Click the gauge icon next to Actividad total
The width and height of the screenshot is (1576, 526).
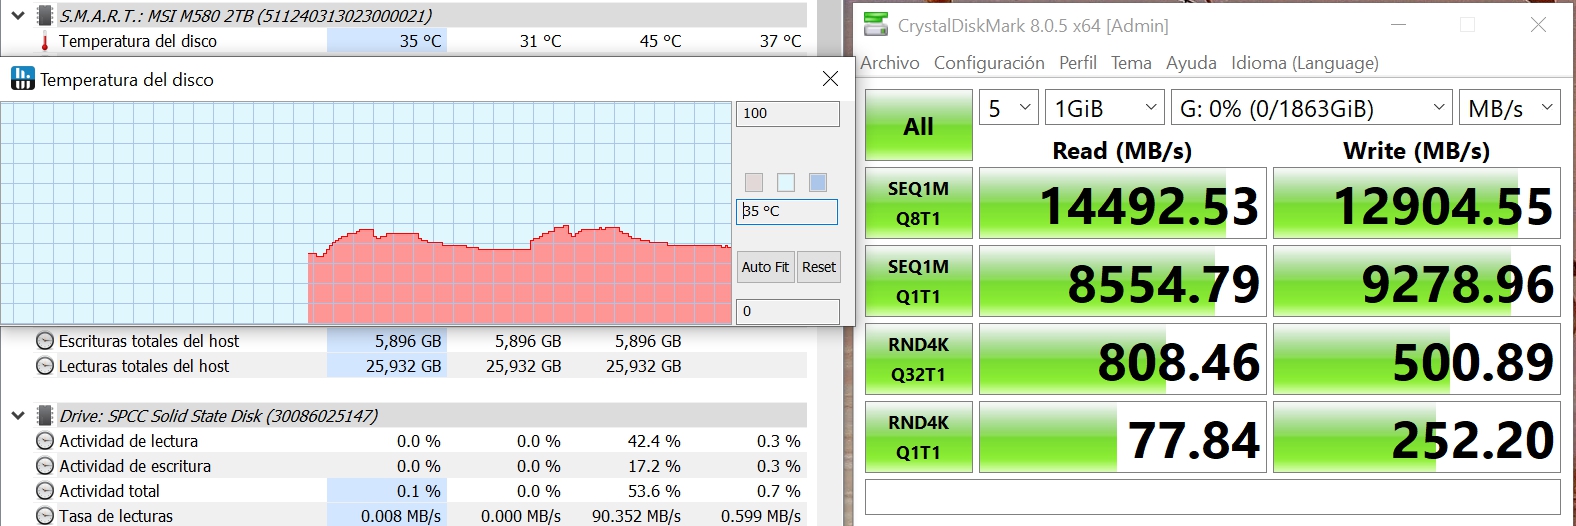45,491
